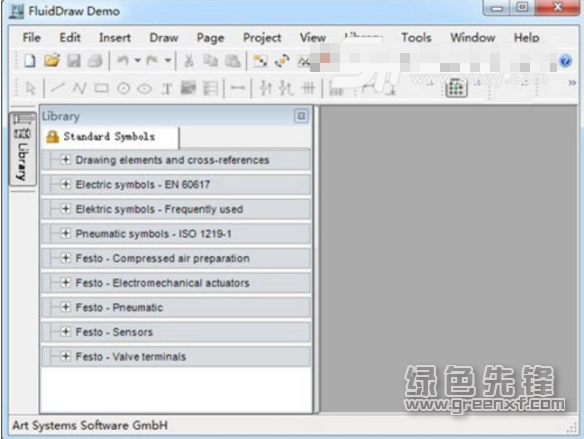Choose the Ellipse drawing tool

[x=145, y=89]
